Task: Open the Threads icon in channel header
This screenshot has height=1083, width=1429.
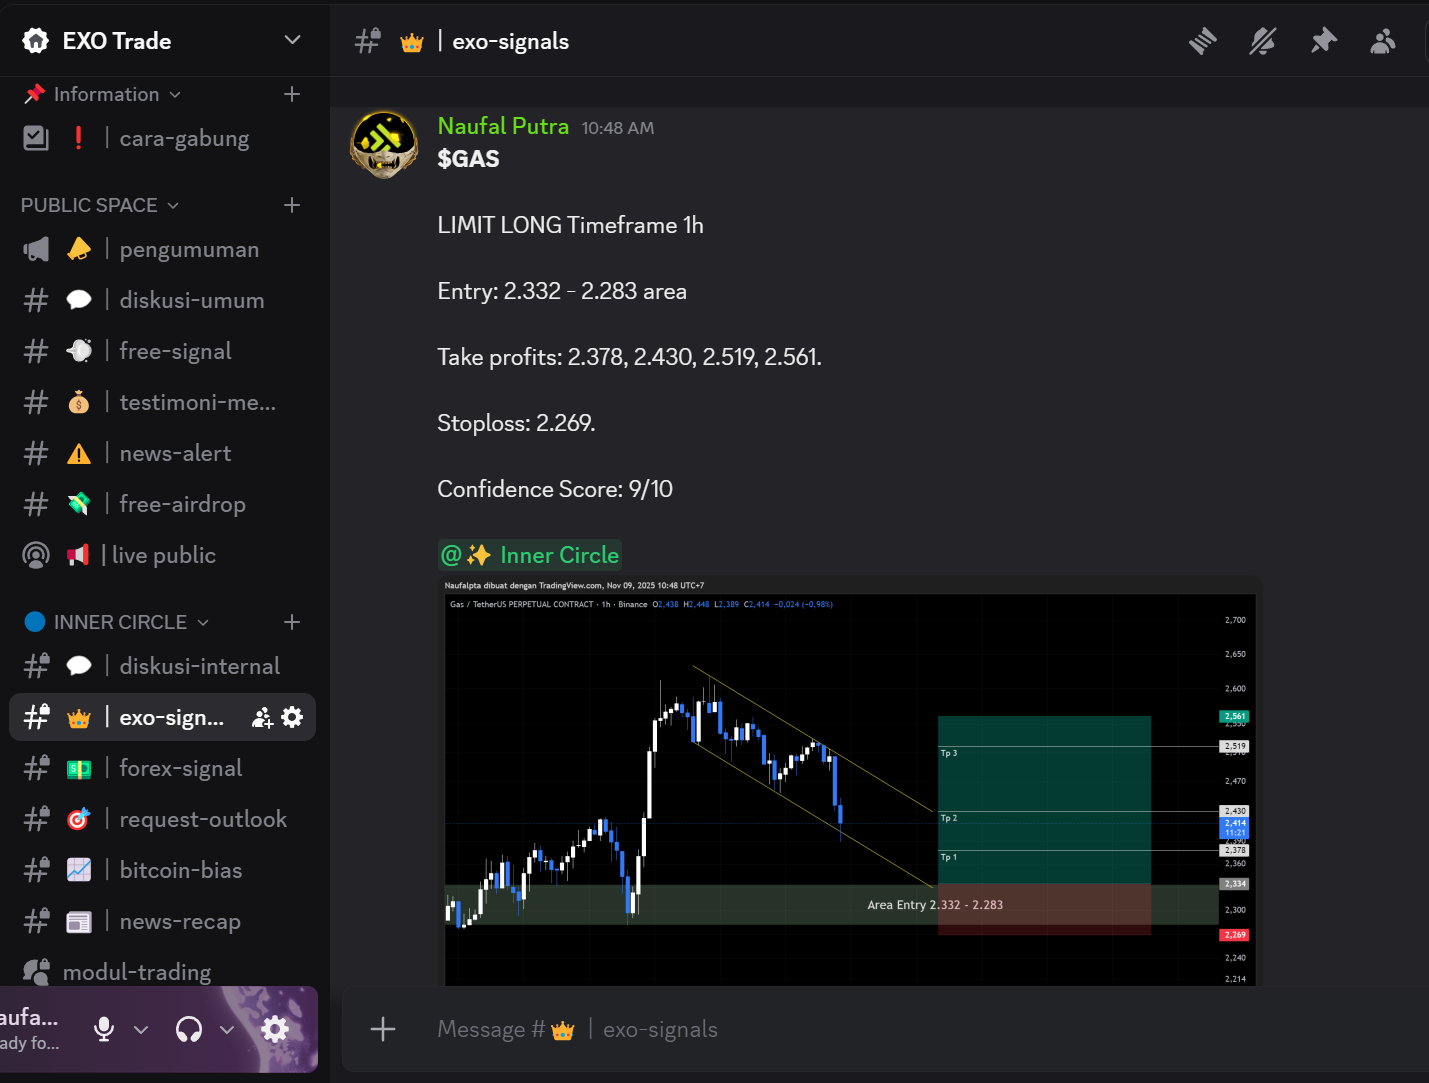Action: coord(1202,41)
